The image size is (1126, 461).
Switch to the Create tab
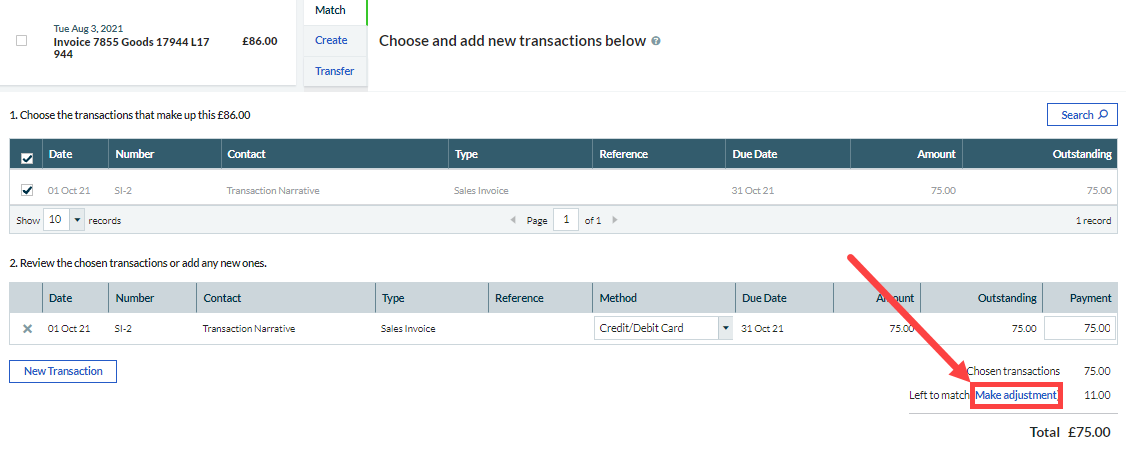[331, 40]
